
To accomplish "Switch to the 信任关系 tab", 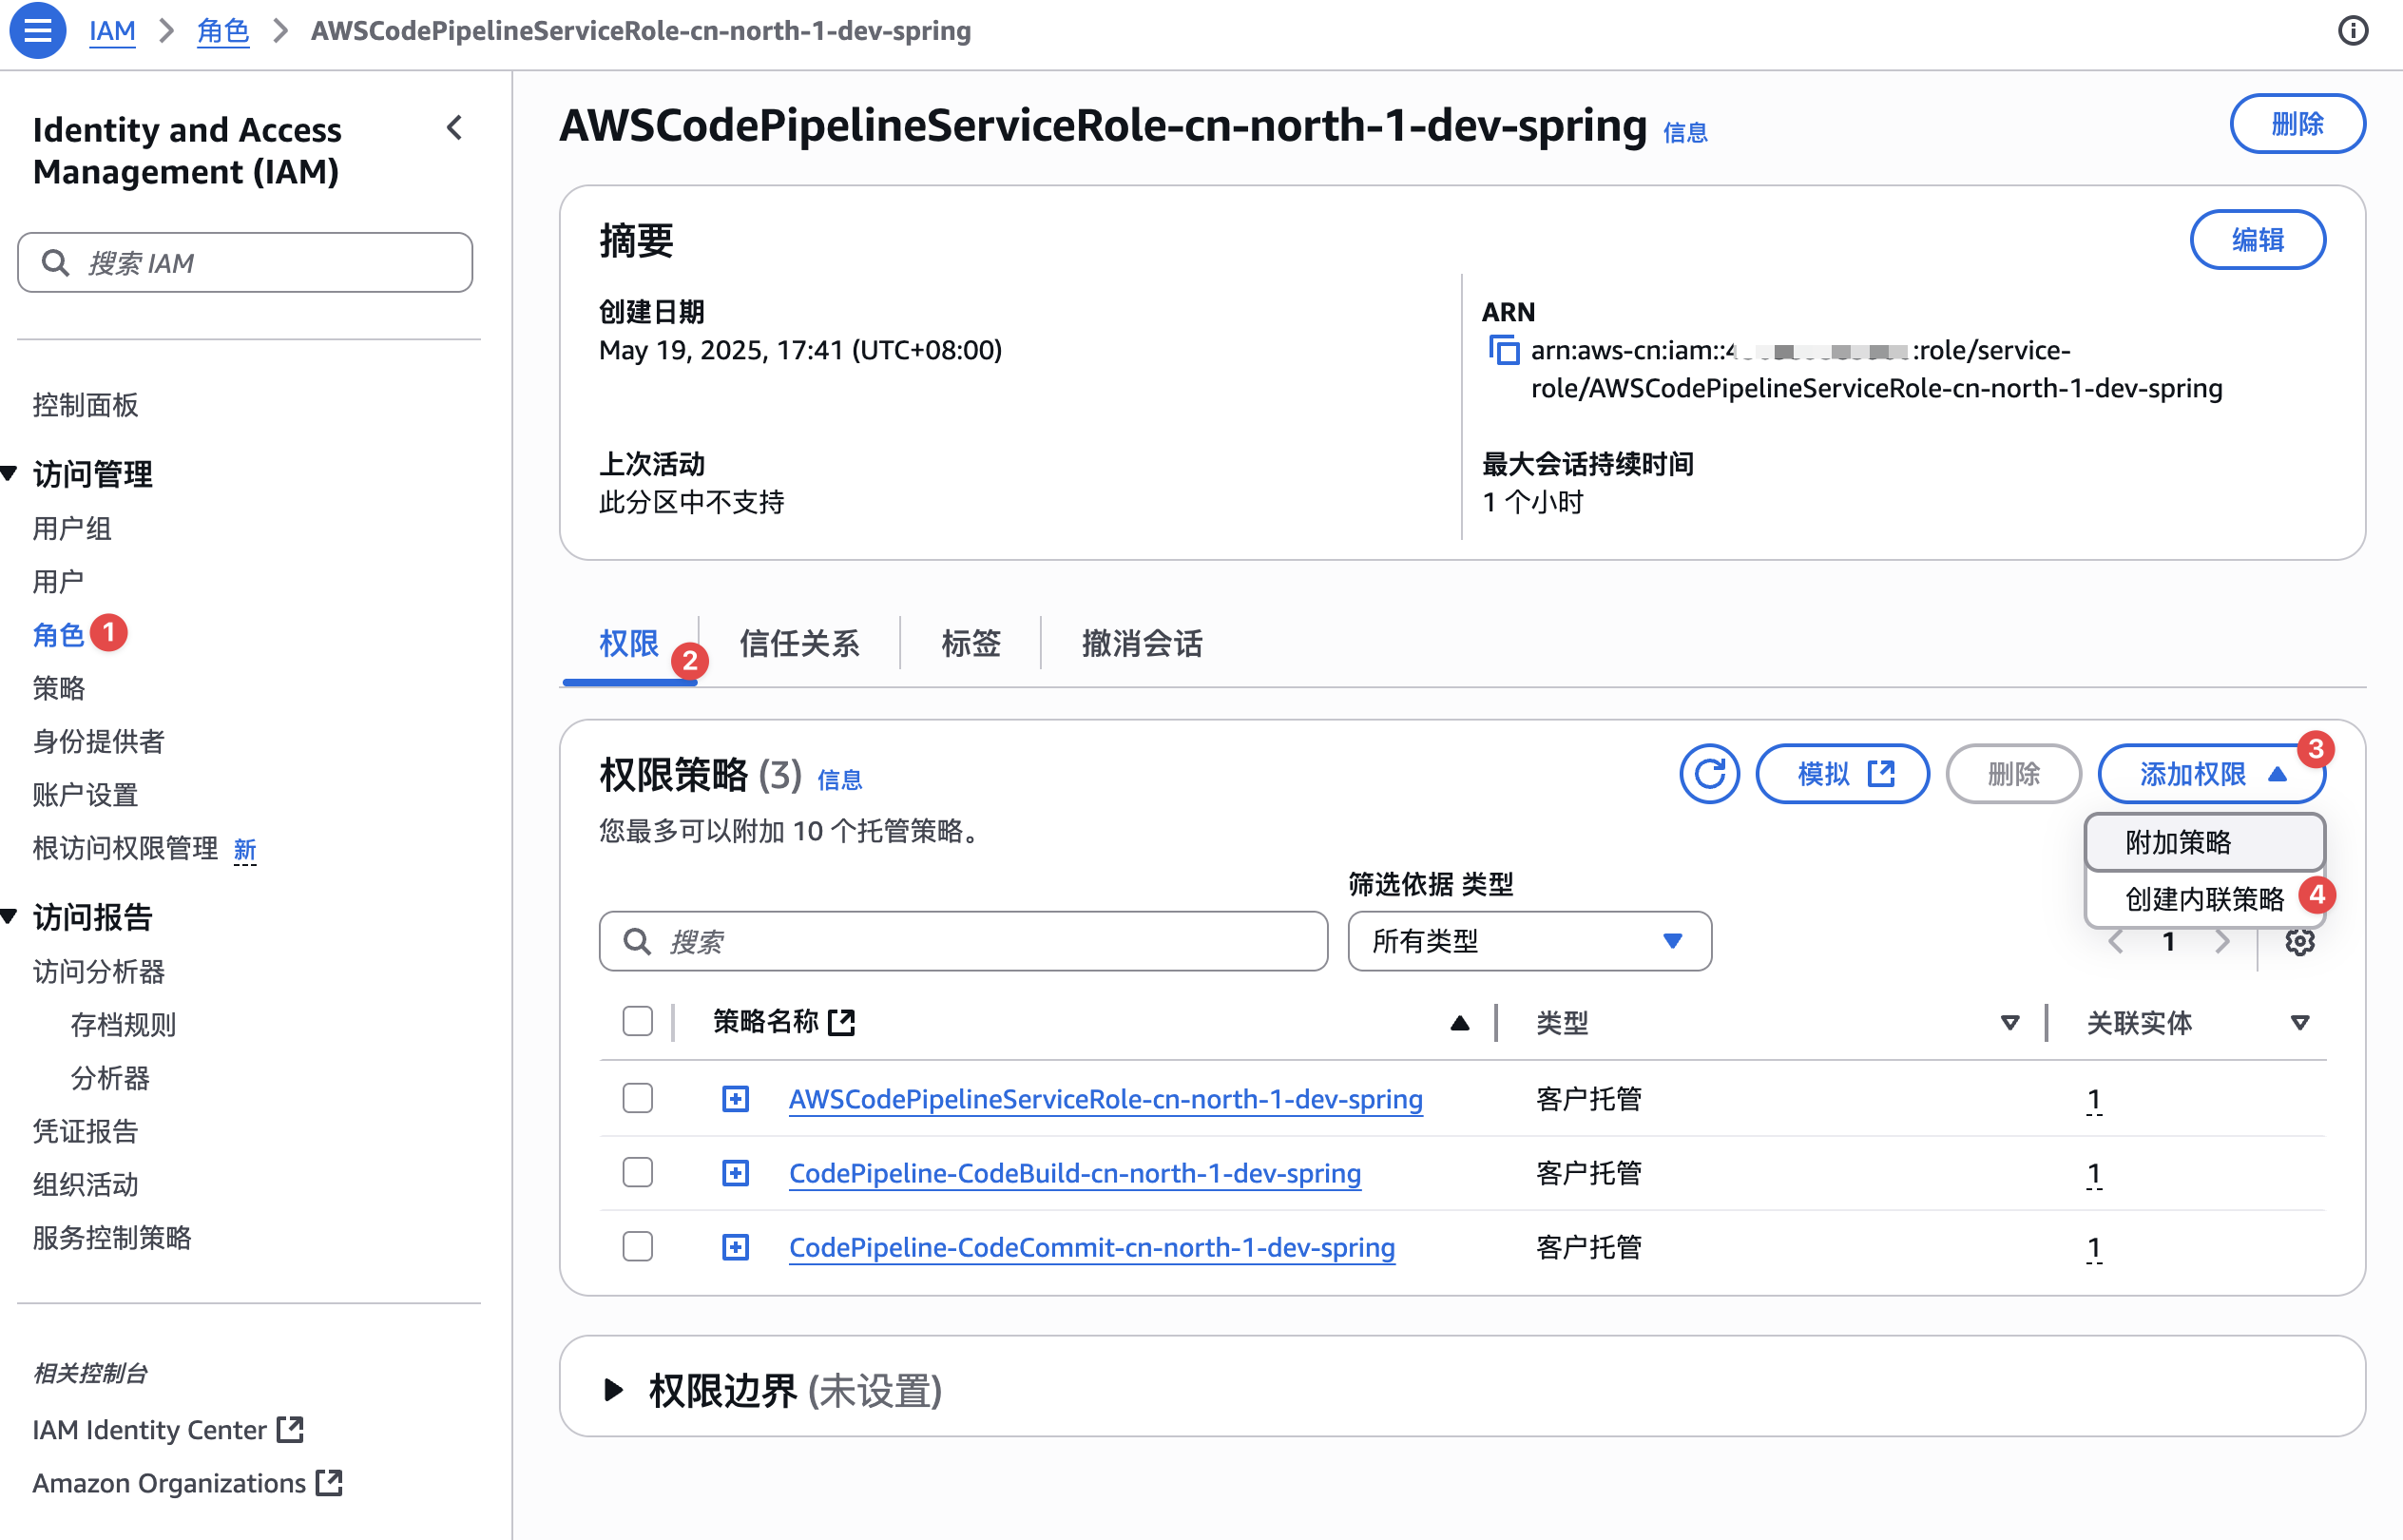I will point(798,643).
